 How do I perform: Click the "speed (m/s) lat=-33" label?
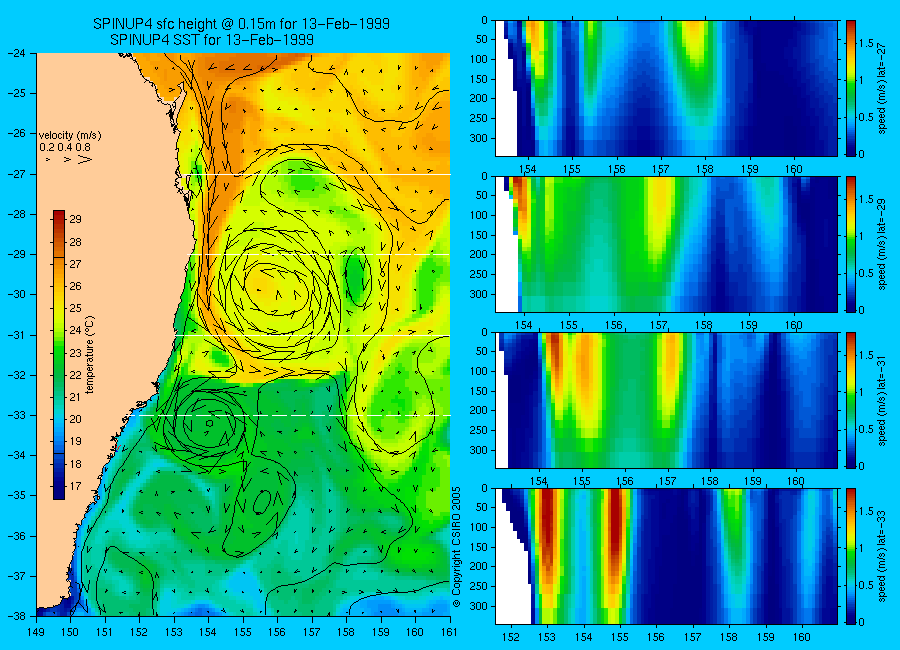coord(882,556)
